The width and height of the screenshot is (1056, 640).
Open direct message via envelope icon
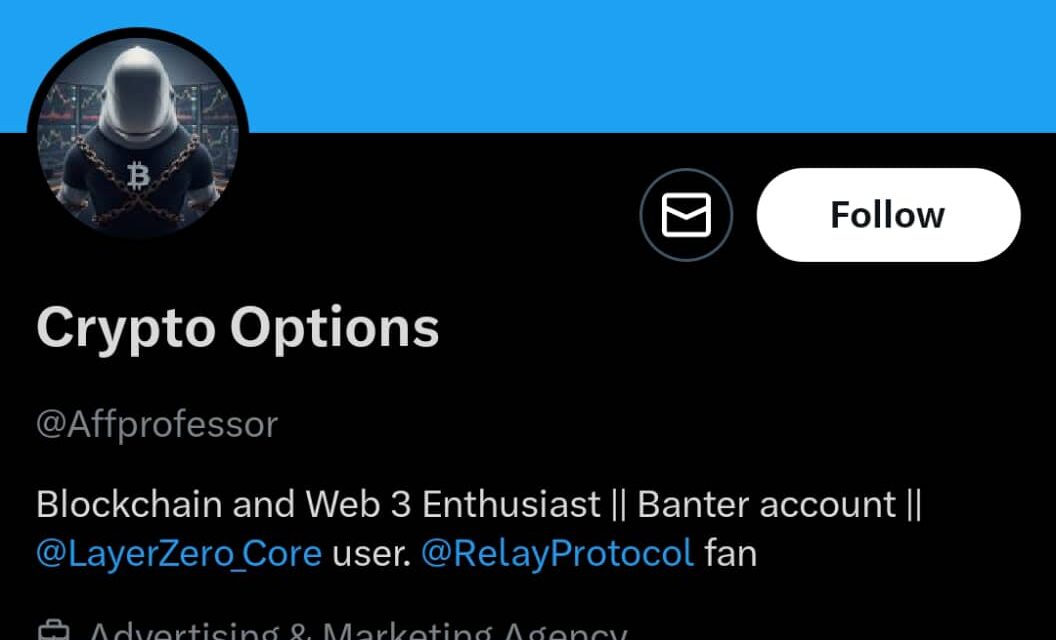(x=686, y=215)
